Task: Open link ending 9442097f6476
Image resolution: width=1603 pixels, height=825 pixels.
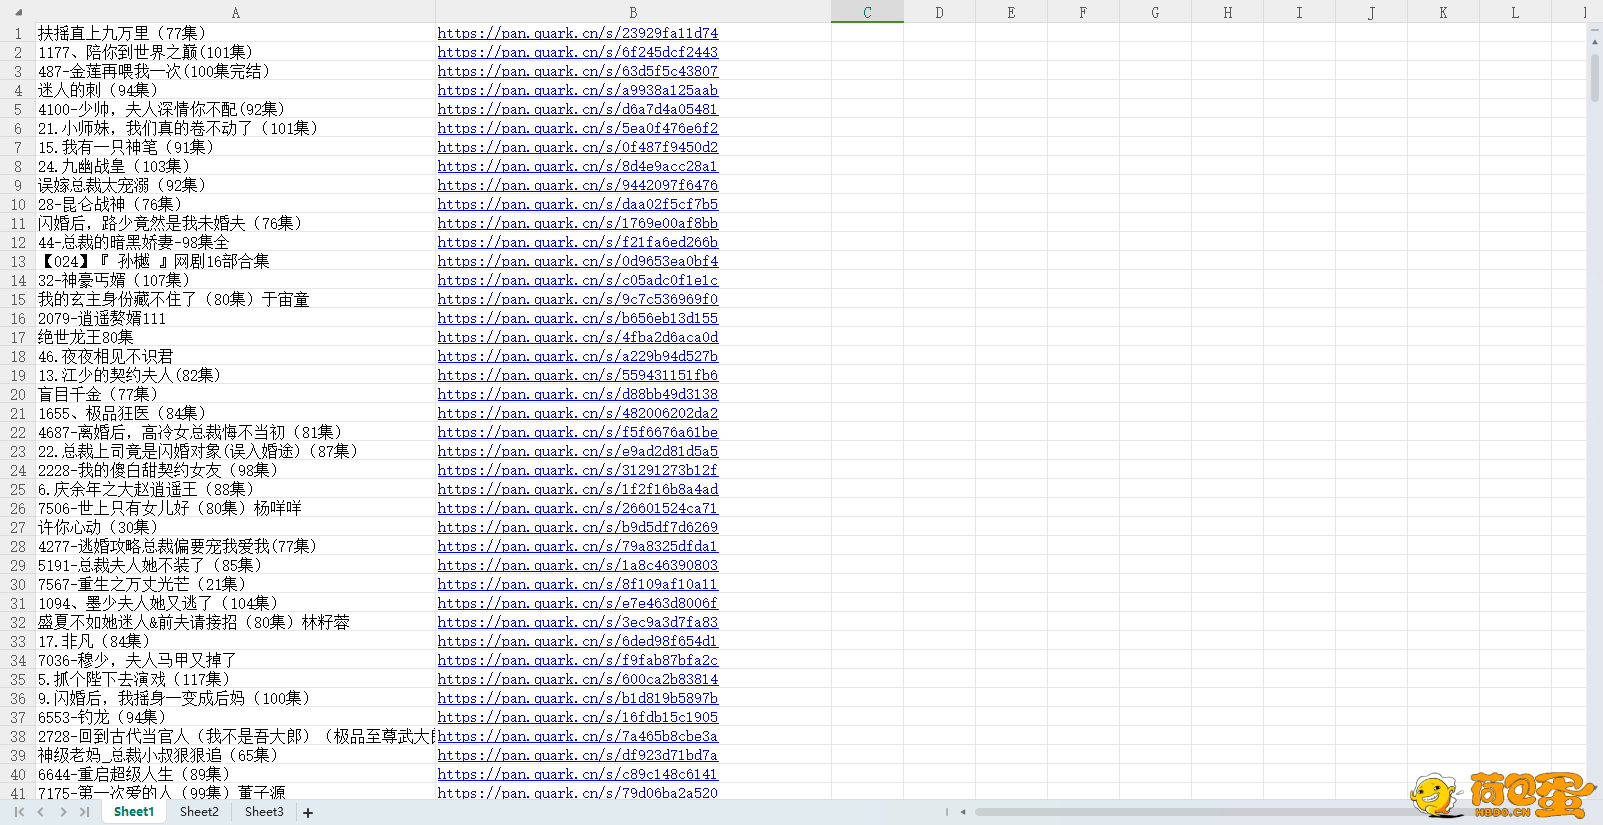Action: [x=578, y=185]
